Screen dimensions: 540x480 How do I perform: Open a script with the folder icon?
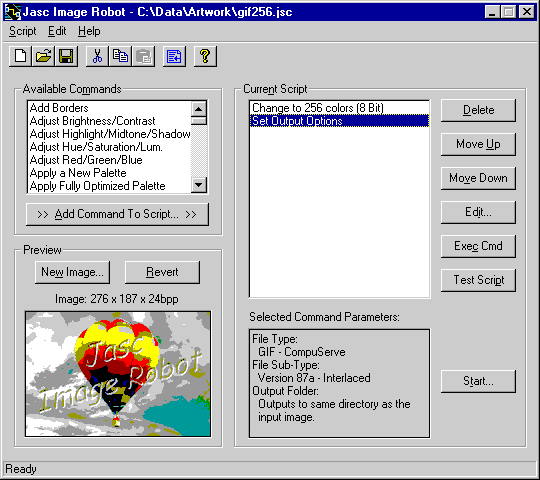[43, 56]
